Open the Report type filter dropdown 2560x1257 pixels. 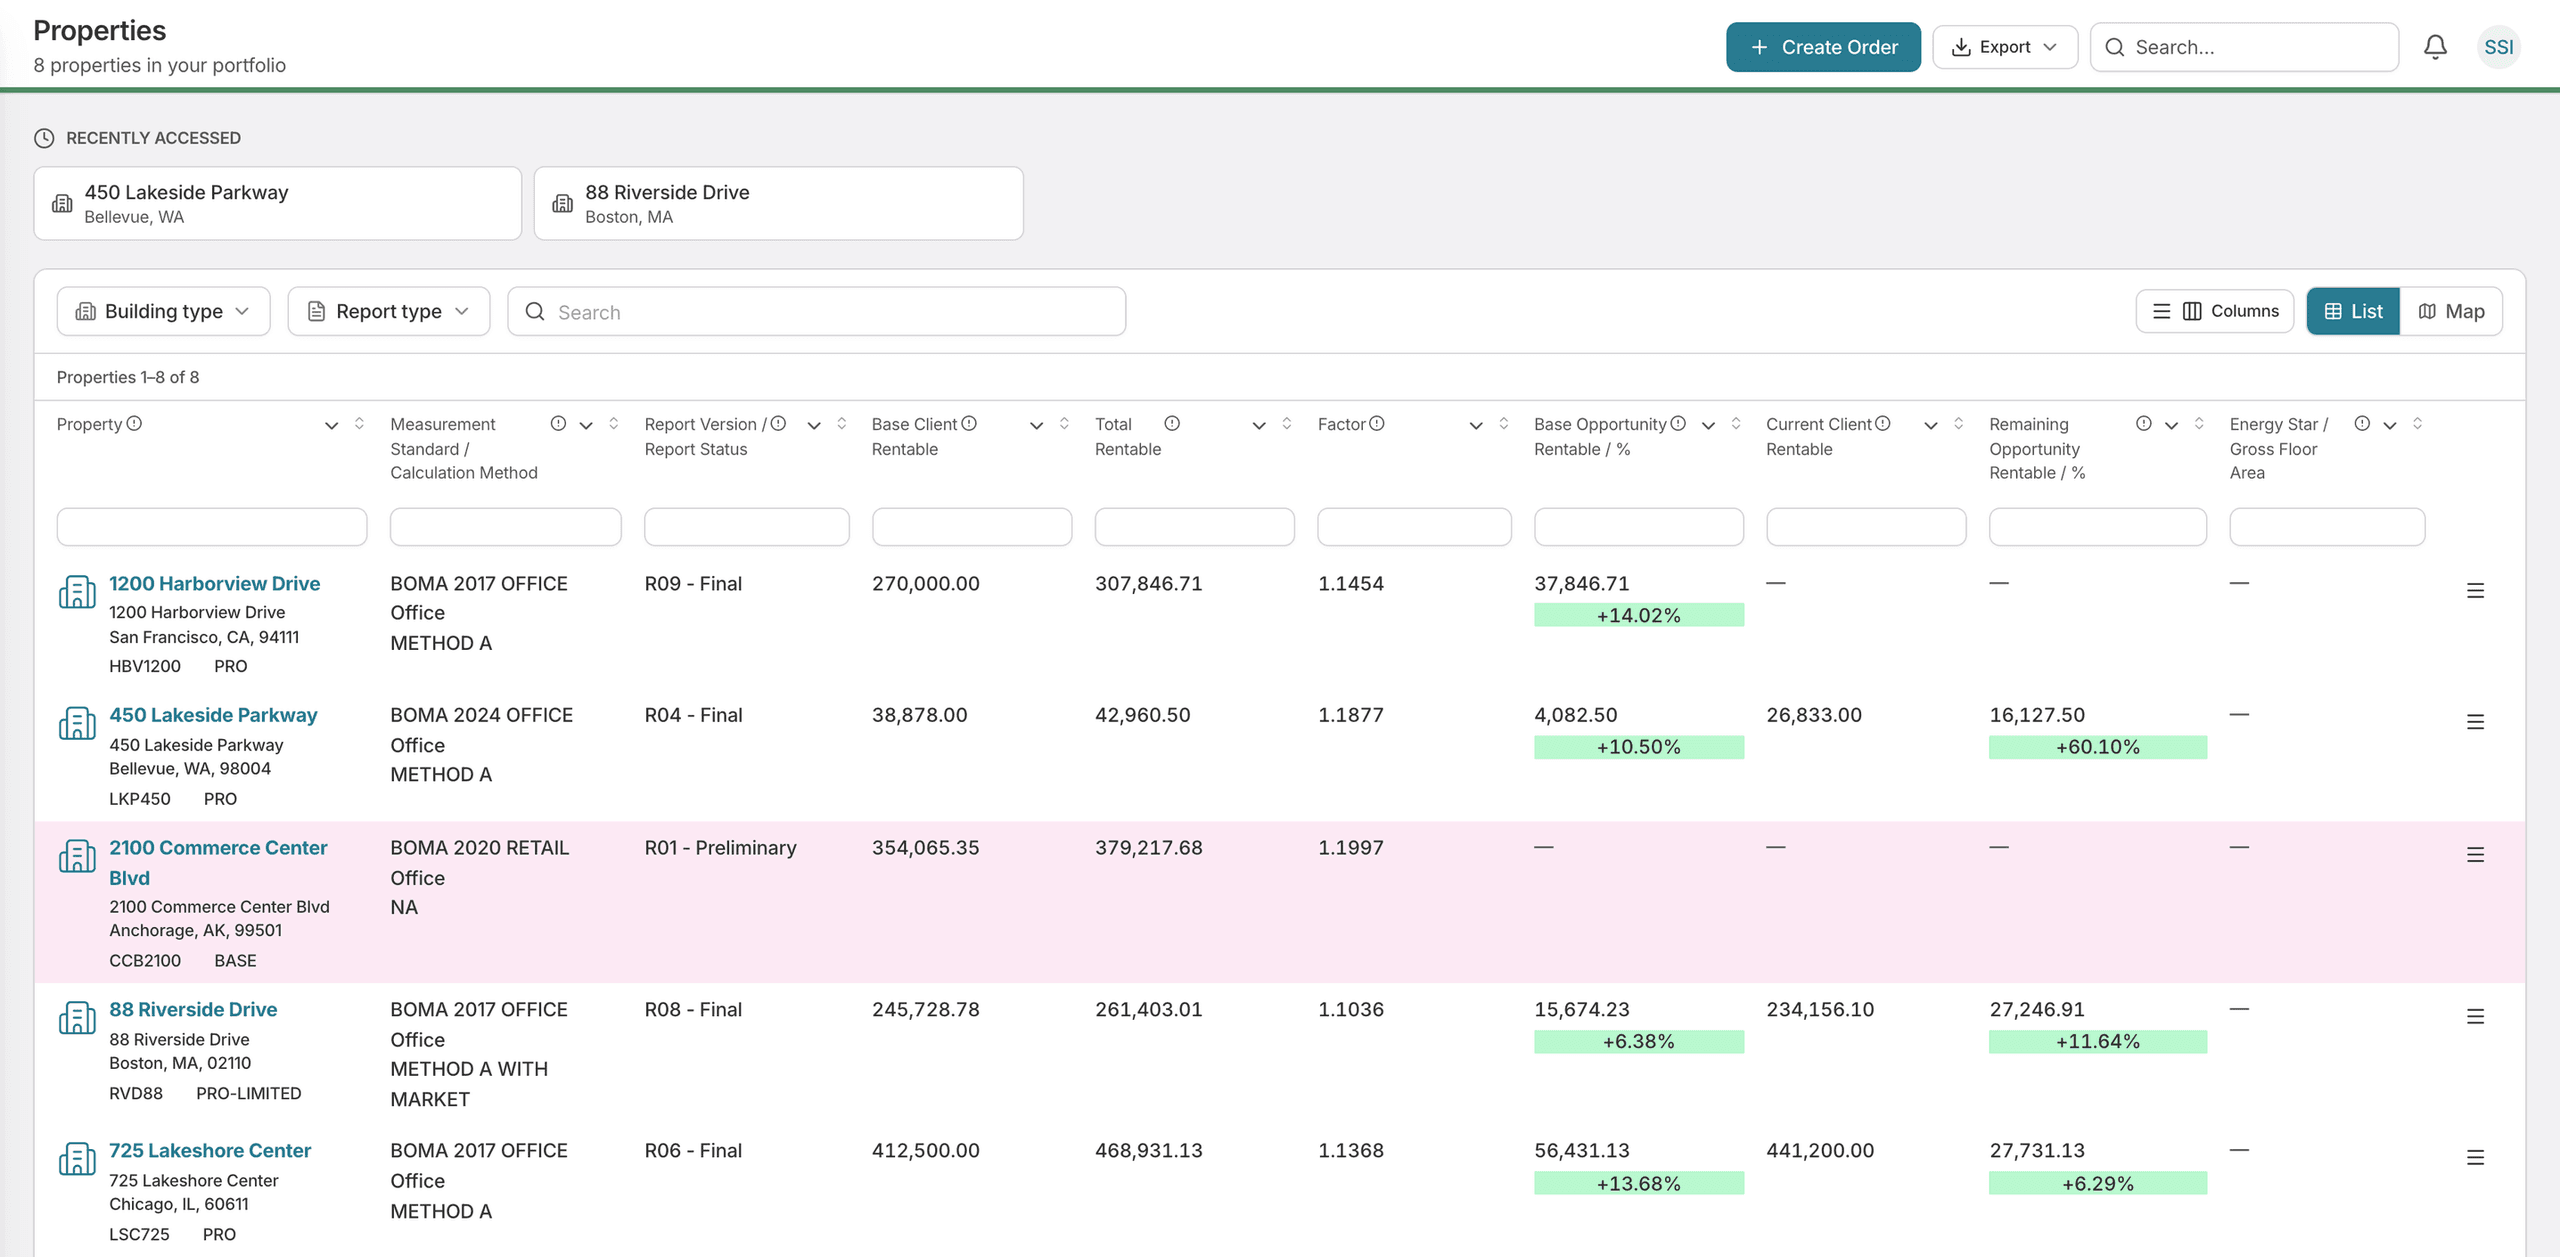coord(388,311)
